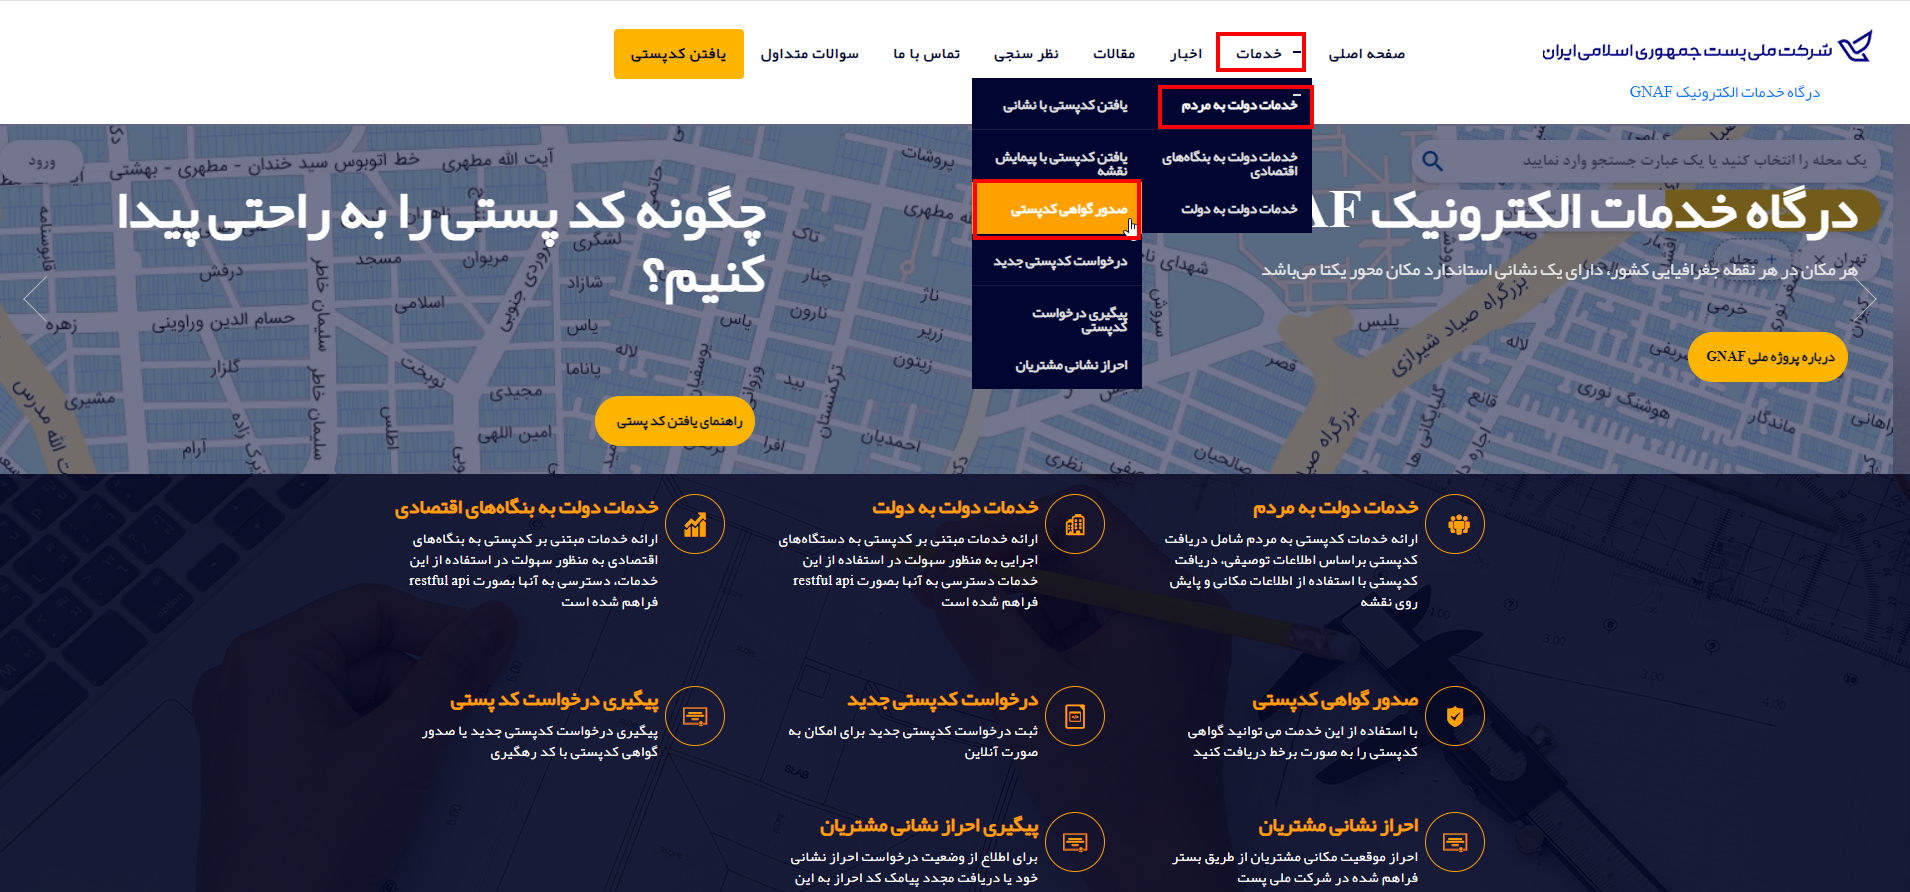The image size is (1910, 892).
Task: Click the درباره پروژه ملی GNAF button
Action: point(1768,357)
